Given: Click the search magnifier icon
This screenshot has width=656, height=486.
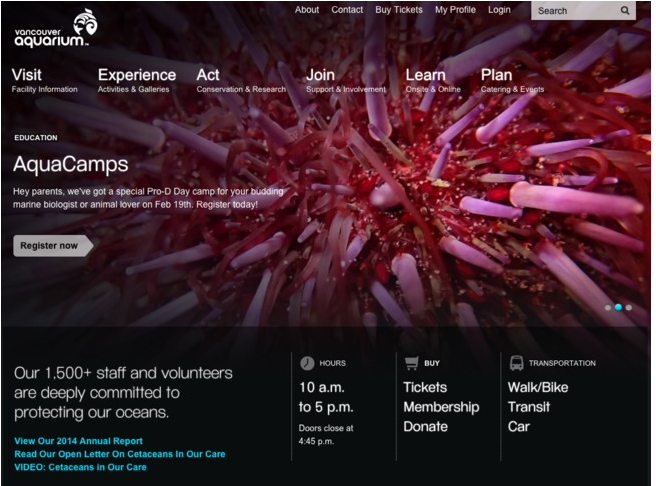Looking at the screenshot, I should point(625,10).
